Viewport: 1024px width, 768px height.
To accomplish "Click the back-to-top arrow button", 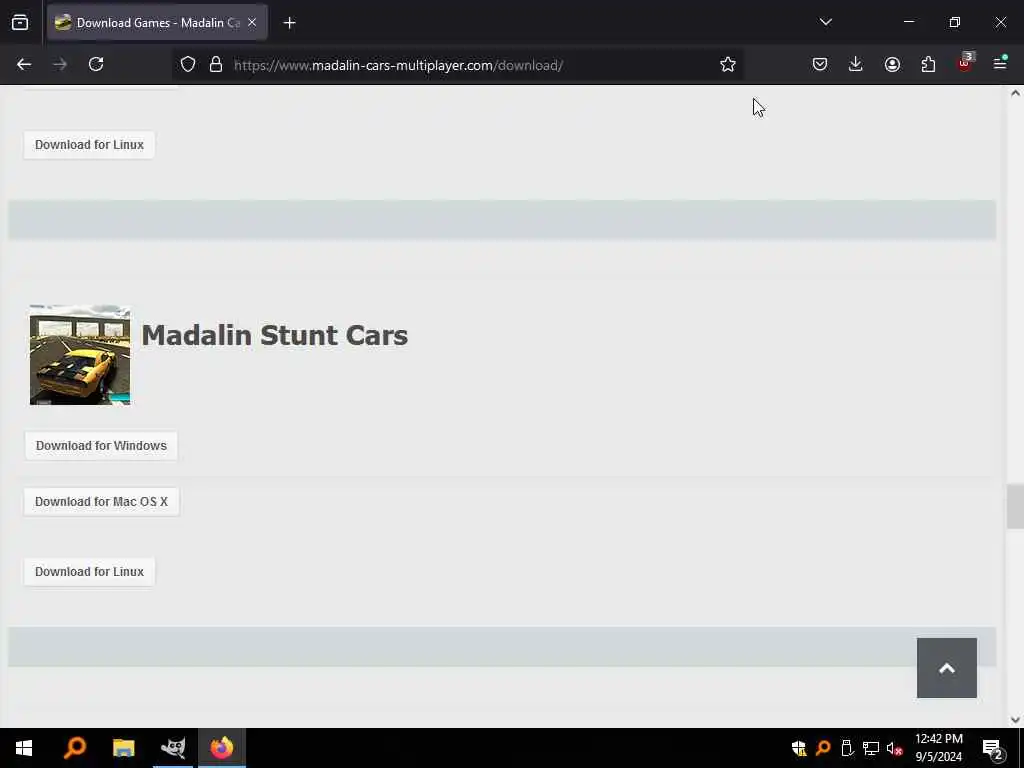I will (947, 668).
